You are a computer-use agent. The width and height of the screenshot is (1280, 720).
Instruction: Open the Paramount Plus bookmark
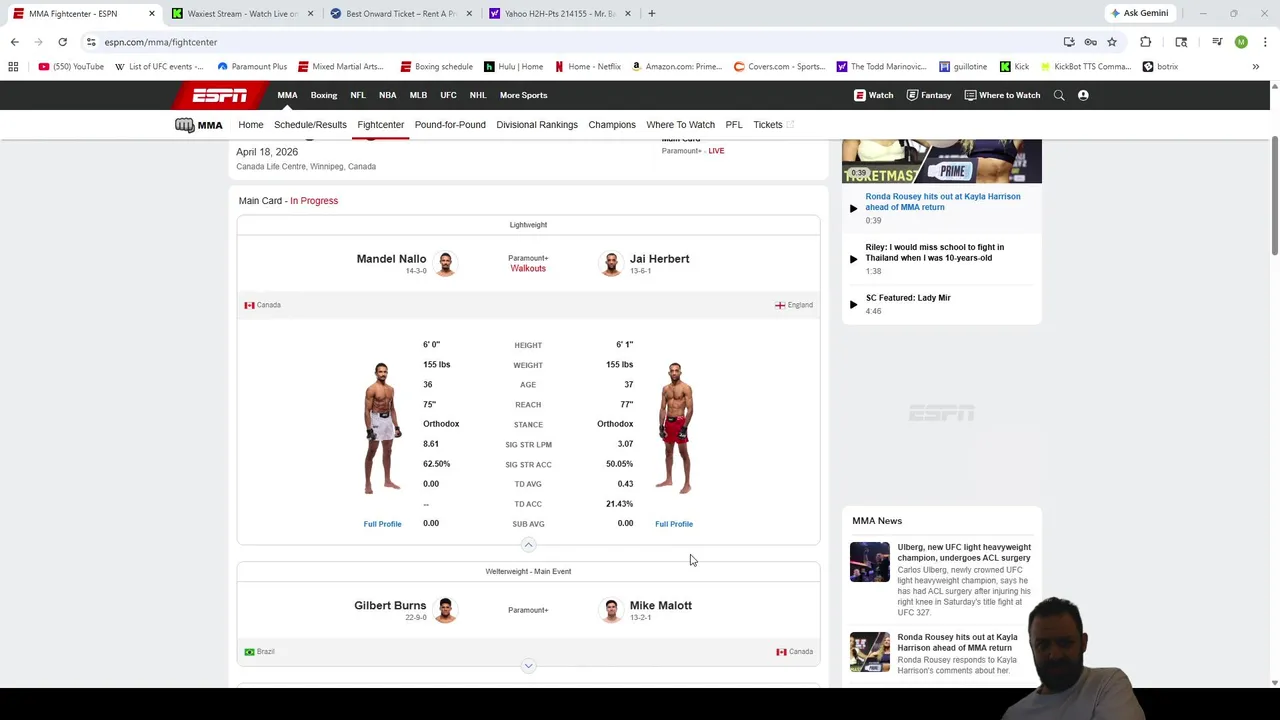tap(252, 66)
